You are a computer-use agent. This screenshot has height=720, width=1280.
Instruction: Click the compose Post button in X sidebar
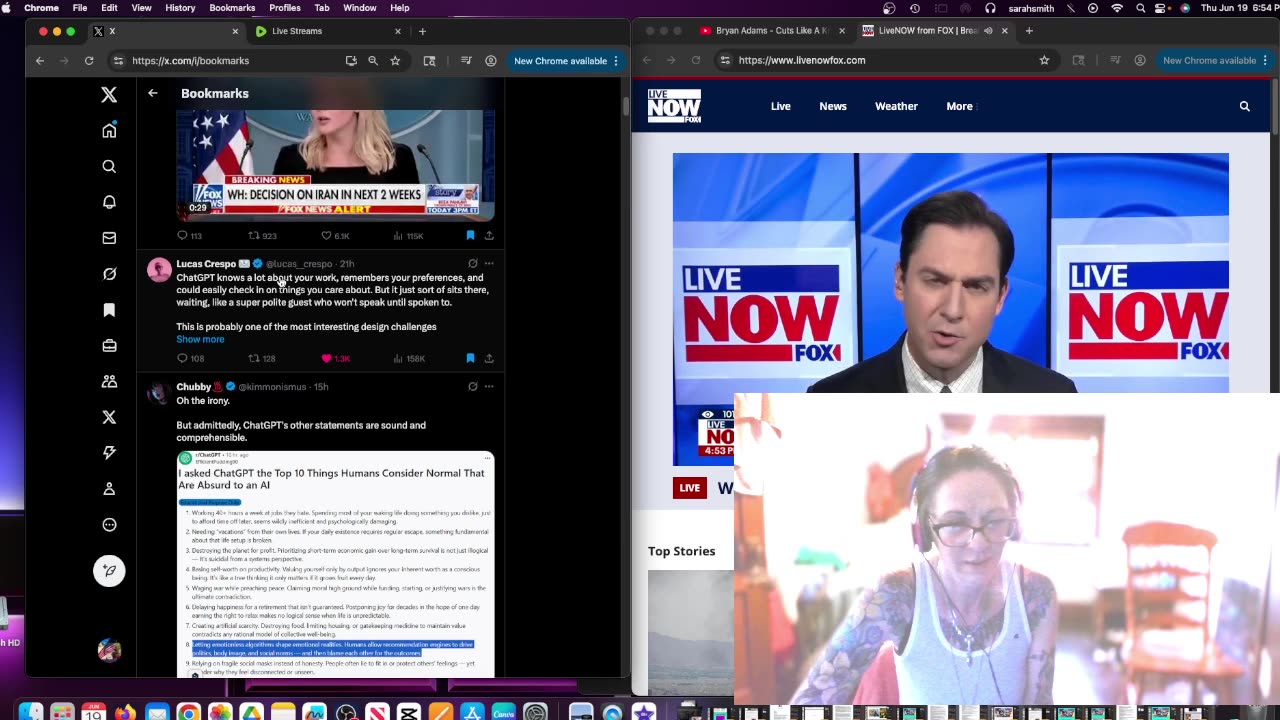109,570
